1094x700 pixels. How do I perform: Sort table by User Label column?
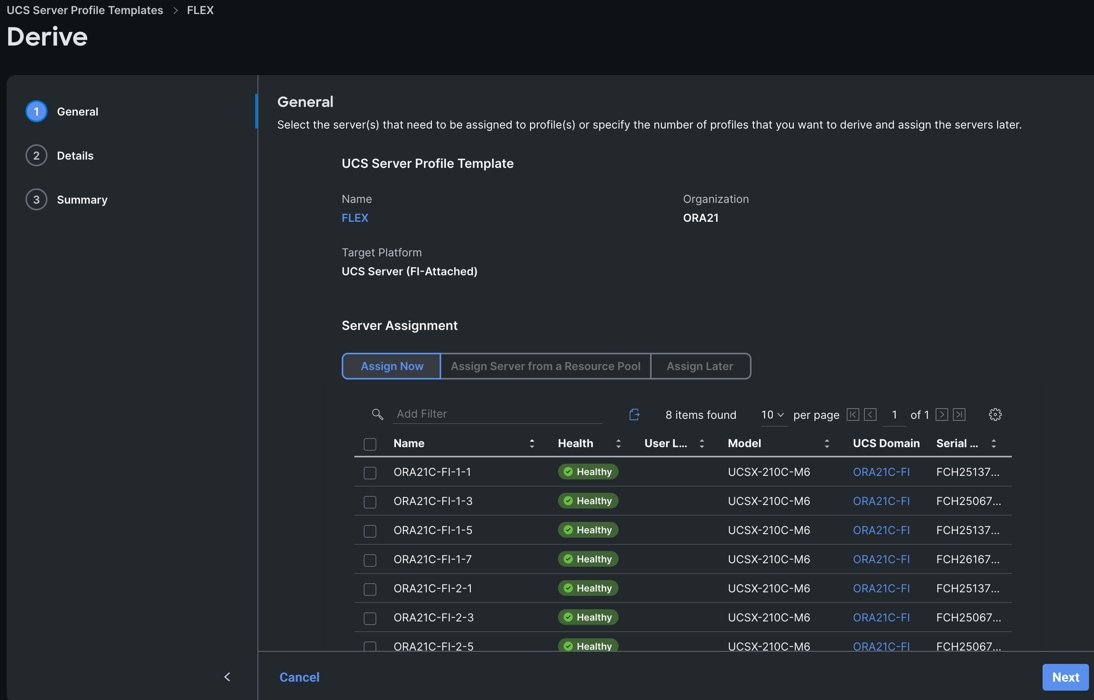tap(702, 444)
